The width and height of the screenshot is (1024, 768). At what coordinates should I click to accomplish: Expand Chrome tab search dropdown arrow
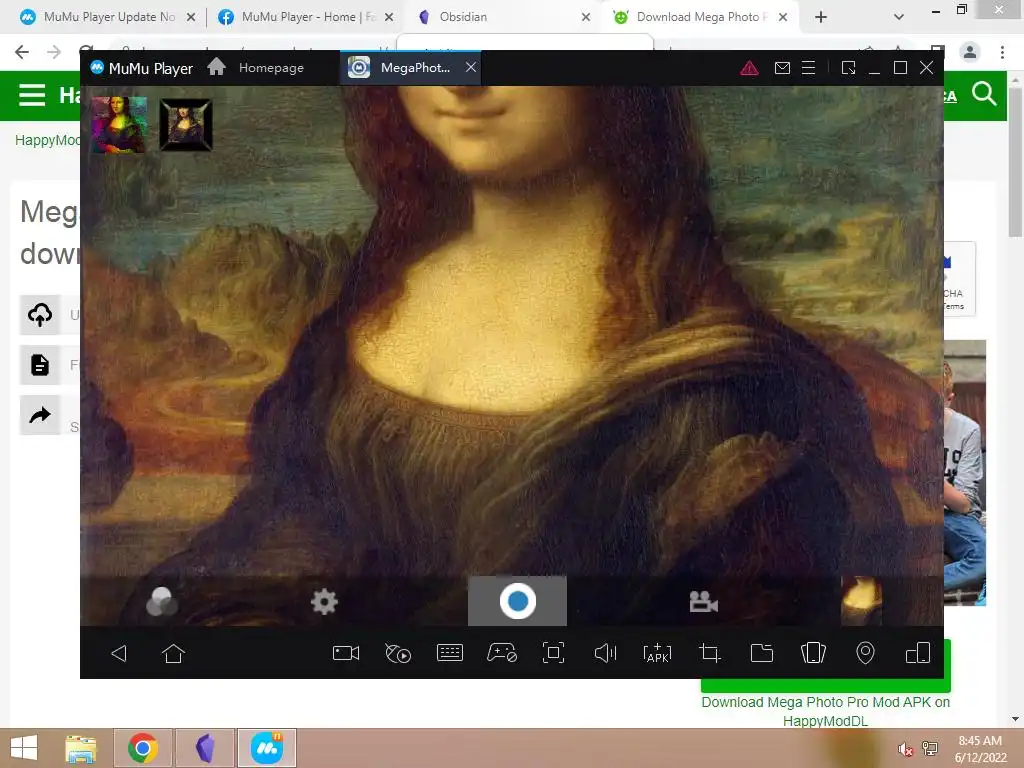899,17
